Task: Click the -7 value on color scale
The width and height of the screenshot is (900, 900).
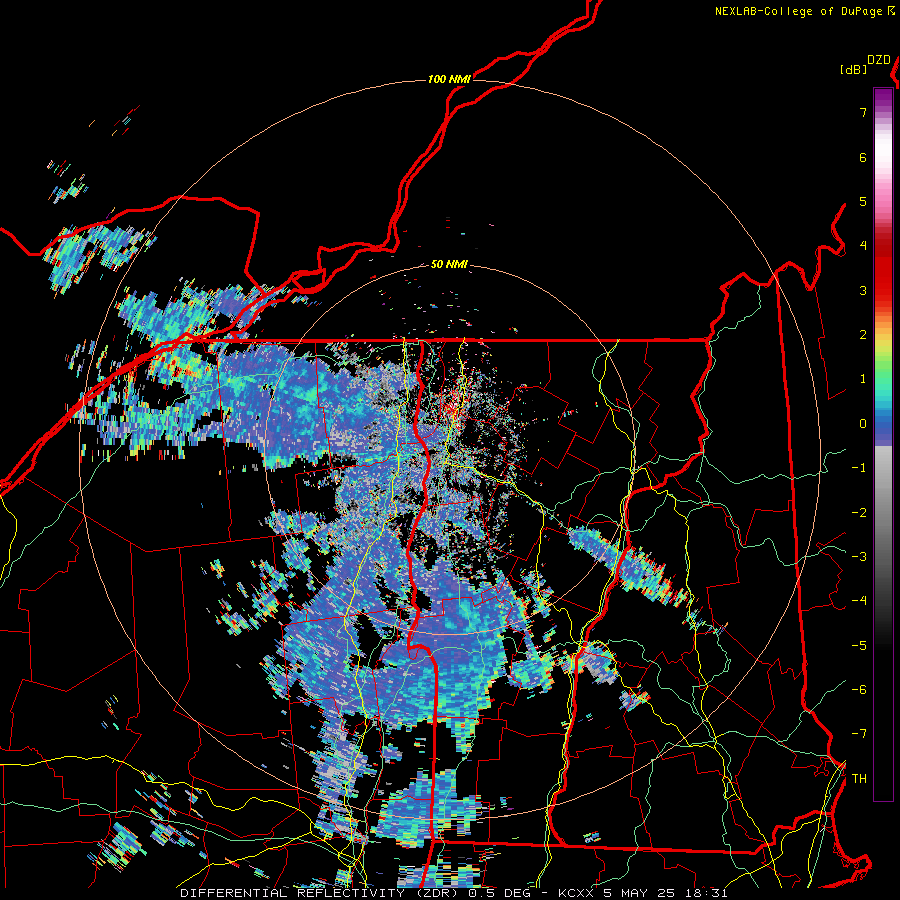Action: click(x=859, y=734)
